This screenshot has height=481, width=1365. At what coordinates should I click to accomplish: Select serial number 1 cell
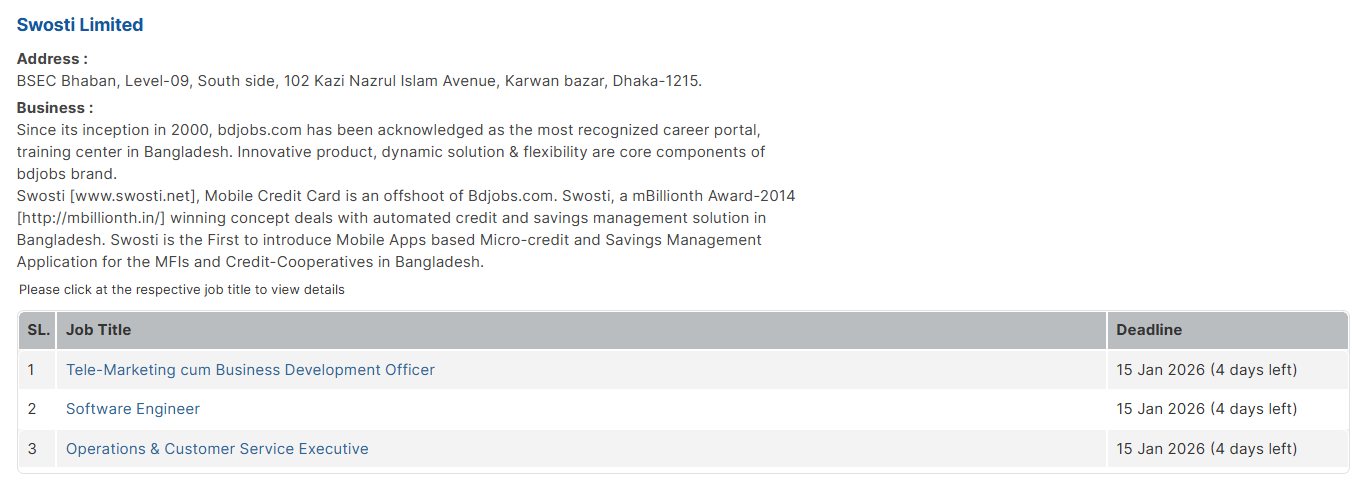(x=32, y=370)
